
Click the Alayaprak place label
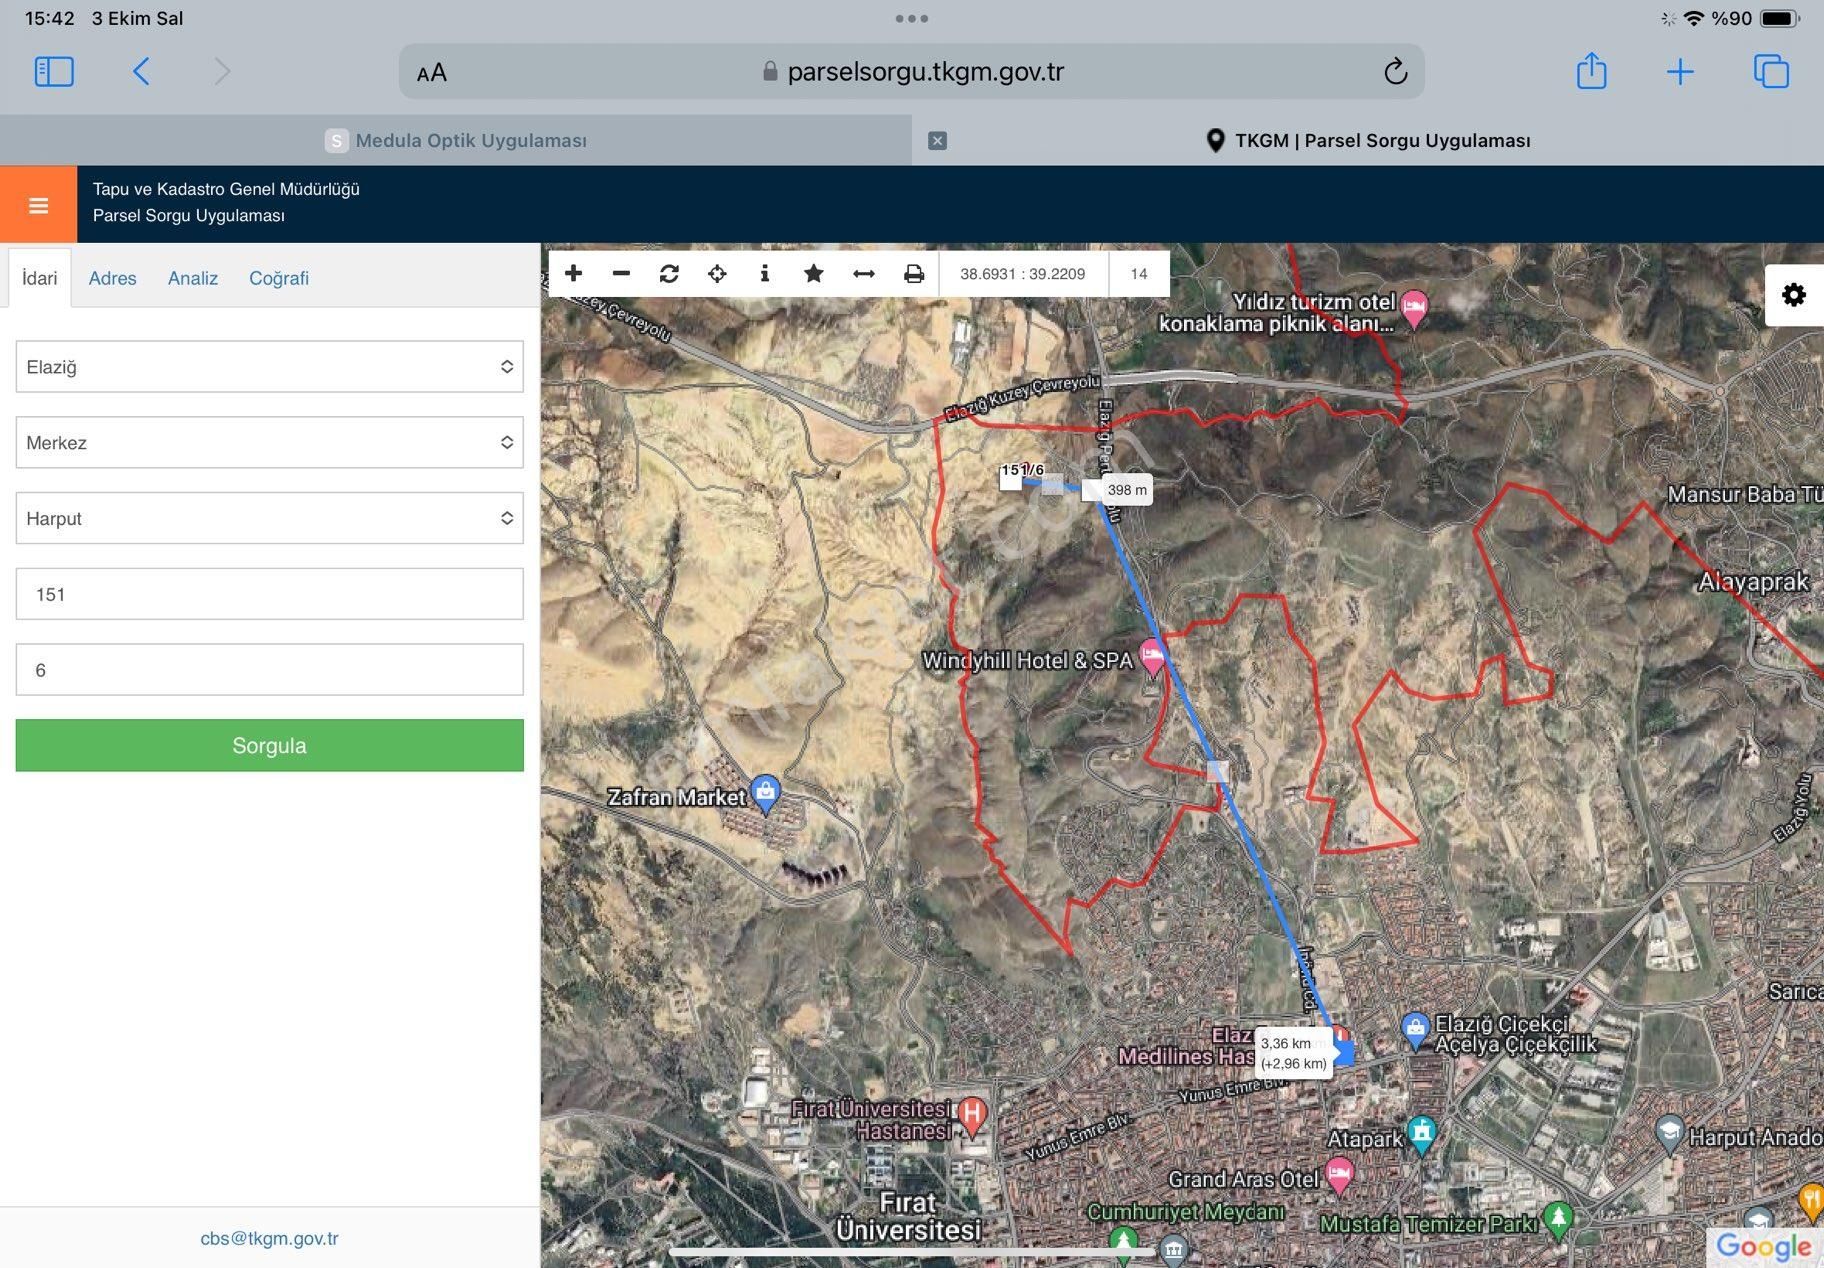[x=1753, y=582]
